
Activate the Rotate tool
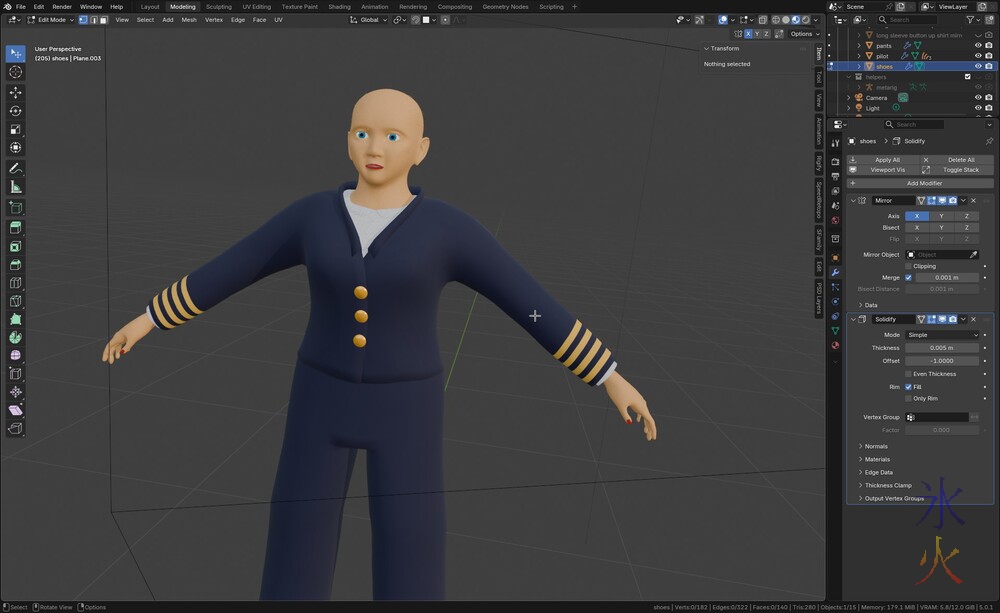pyautogui.click(x=16, y=111)
